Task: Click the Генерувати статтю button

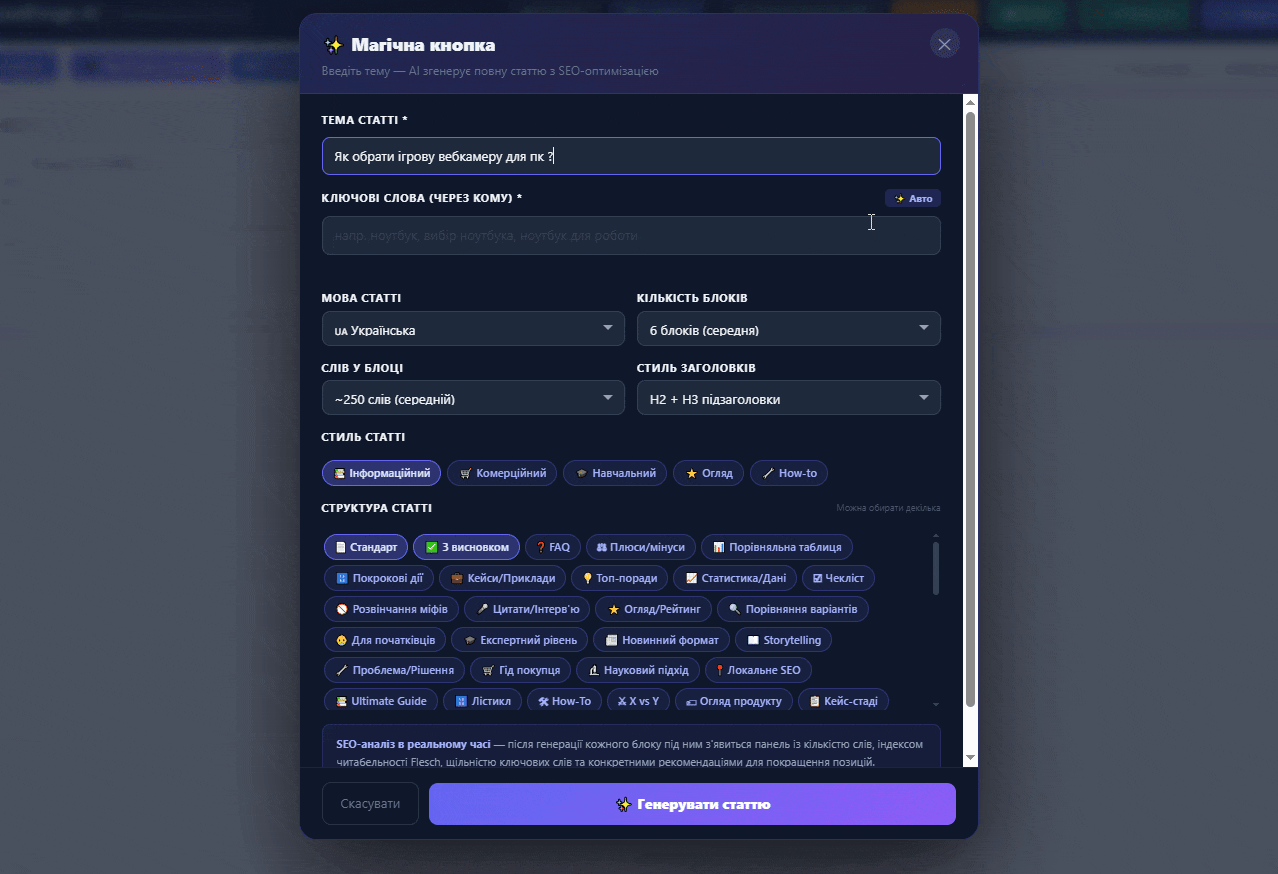Action: point(692,804)
